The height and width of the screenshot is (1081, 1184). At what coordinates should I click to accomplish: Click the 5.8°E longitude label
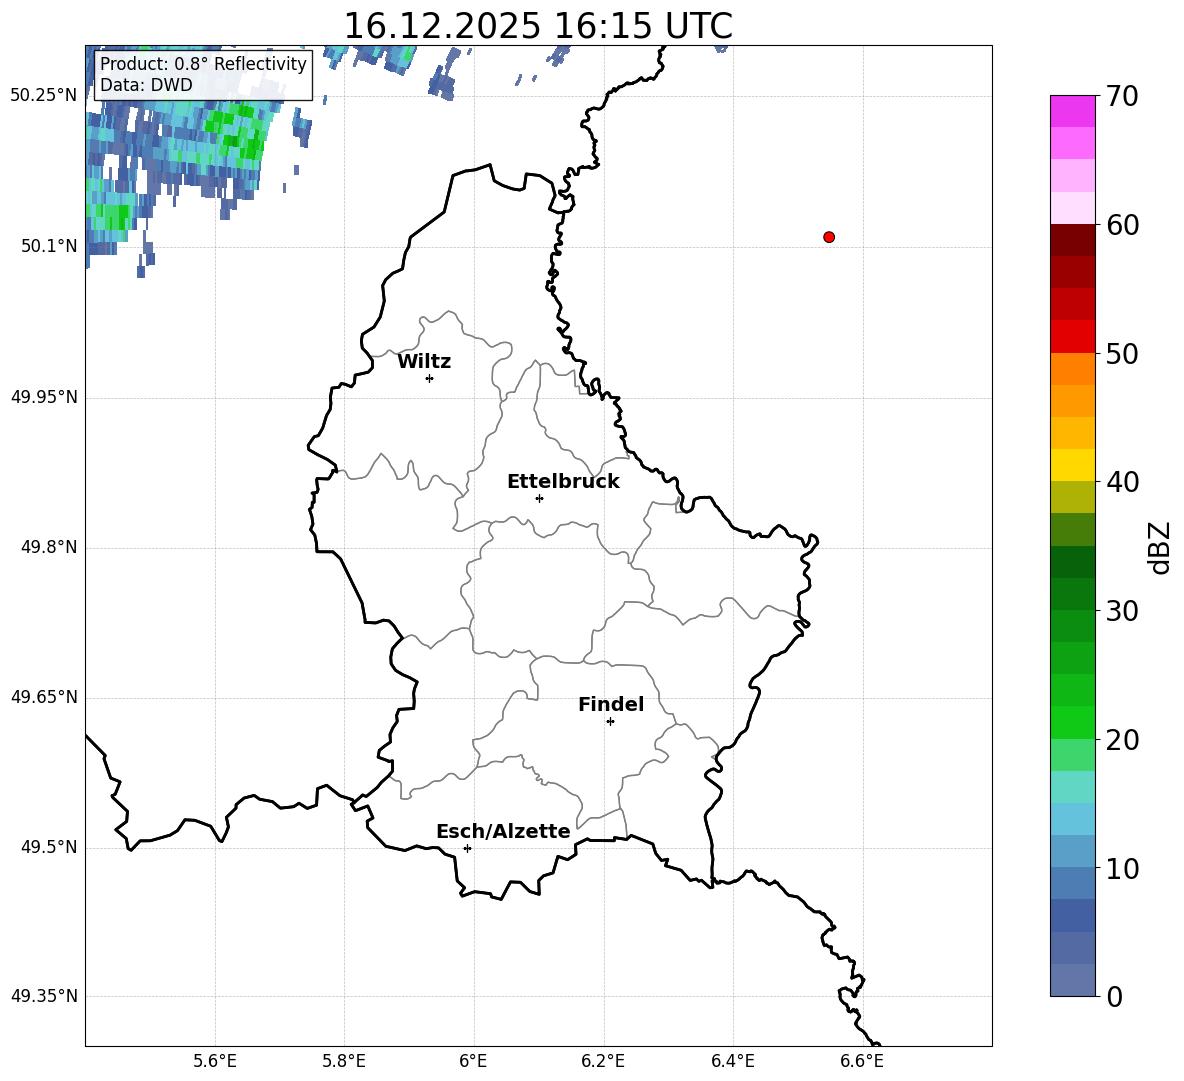click(344, 1061)
